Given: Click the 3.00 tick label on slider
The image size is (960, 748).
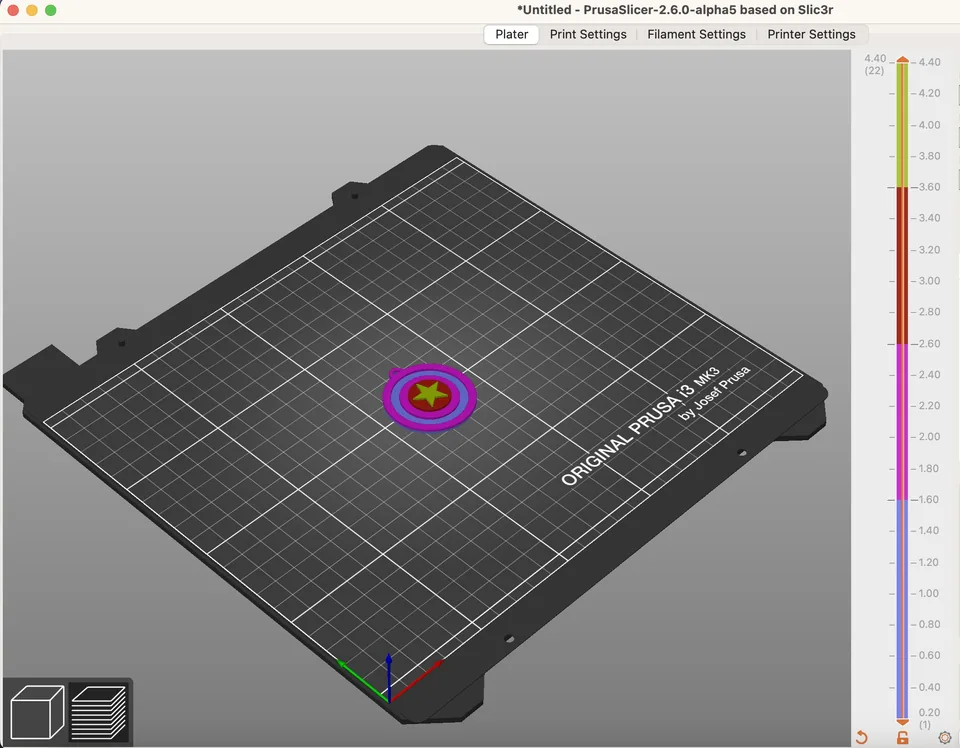Looking at the screenshot, I should [x=929, y=281].
